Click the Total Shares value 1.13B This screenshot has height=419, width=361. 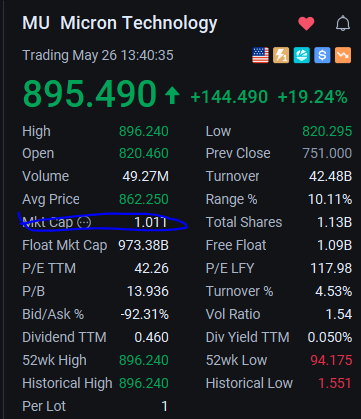click(335, 222)
